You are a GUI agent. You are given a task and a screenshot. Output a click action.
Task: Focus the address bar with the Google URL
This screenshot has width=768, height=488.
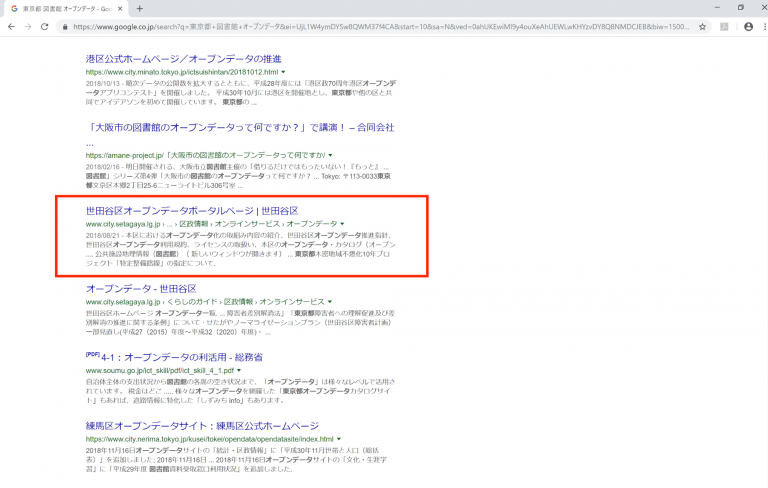pos(381,27)
